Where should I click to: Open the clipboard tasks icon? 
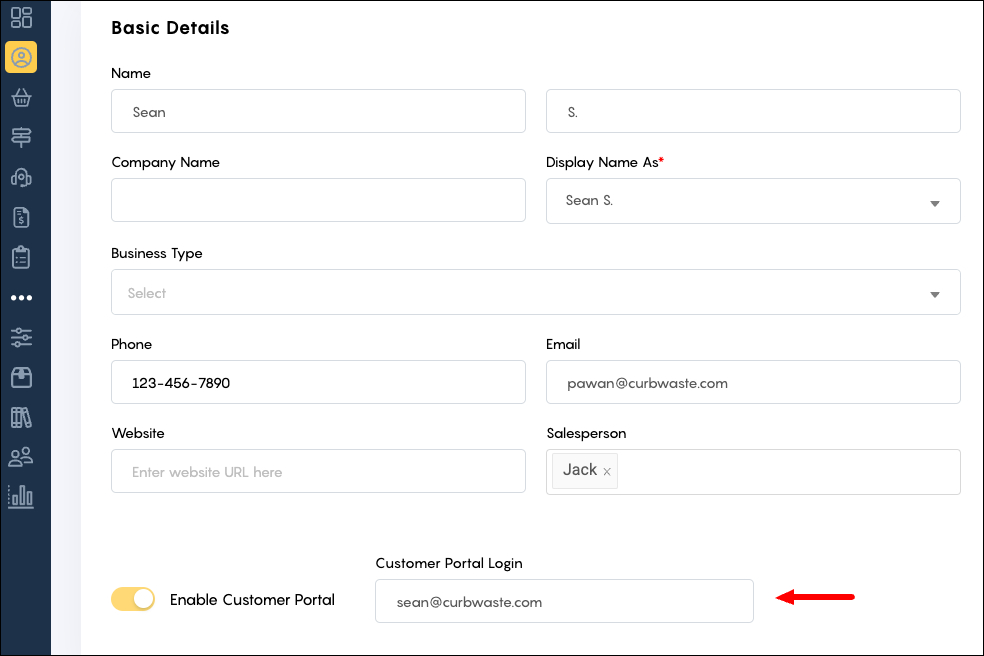tap(22, 257)
